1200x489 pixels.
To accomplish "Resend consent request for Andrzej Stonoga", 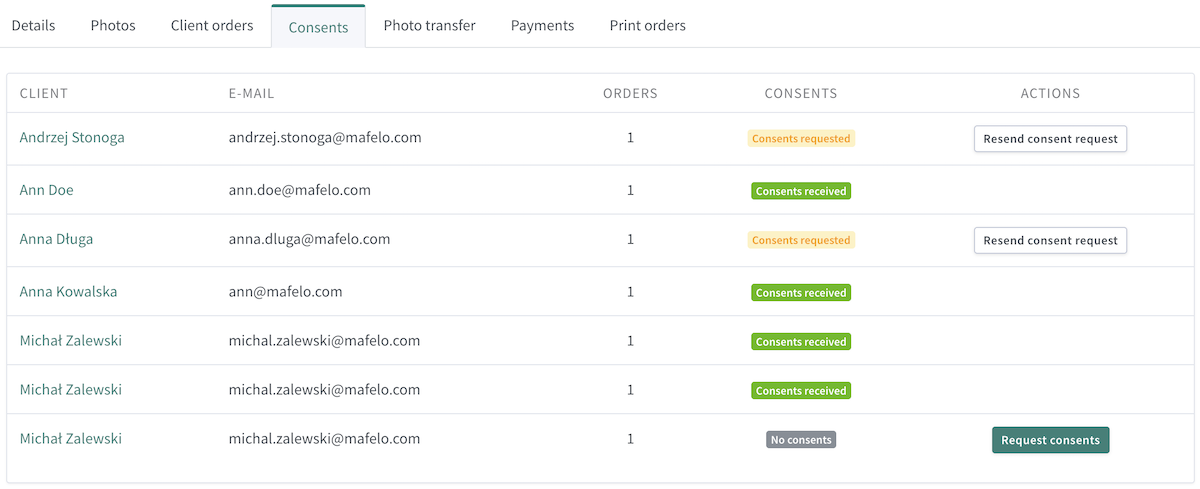I will 1050,139.
